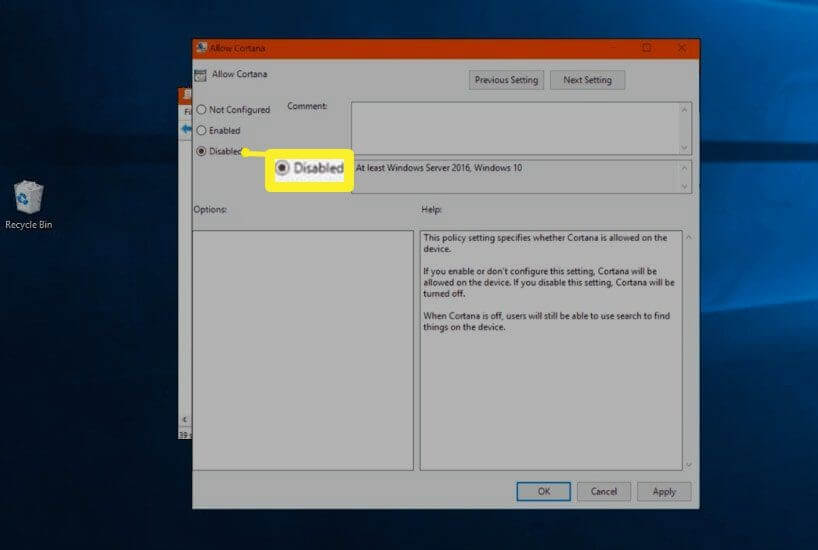Click the Help pane up scroll arrow
818x550 pixels.
tap(689, 237)
